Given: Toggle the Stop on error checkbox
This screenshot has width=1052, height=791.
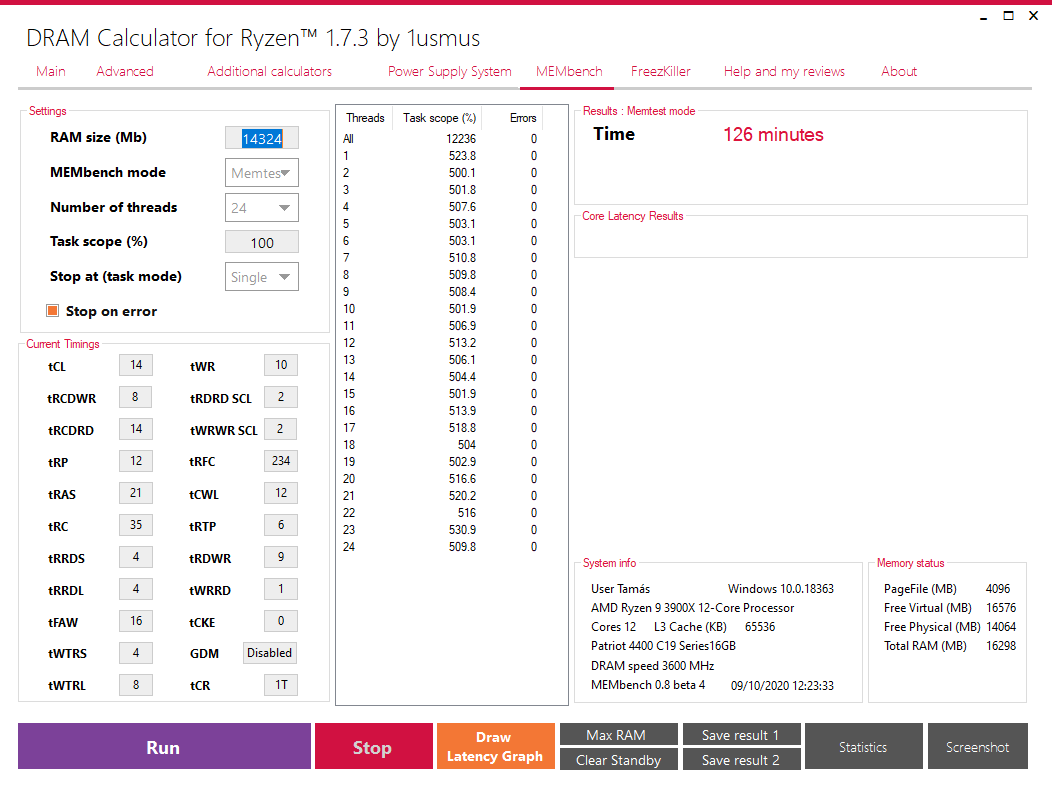Looking at the screenshot, I should [x=52, y=311].
